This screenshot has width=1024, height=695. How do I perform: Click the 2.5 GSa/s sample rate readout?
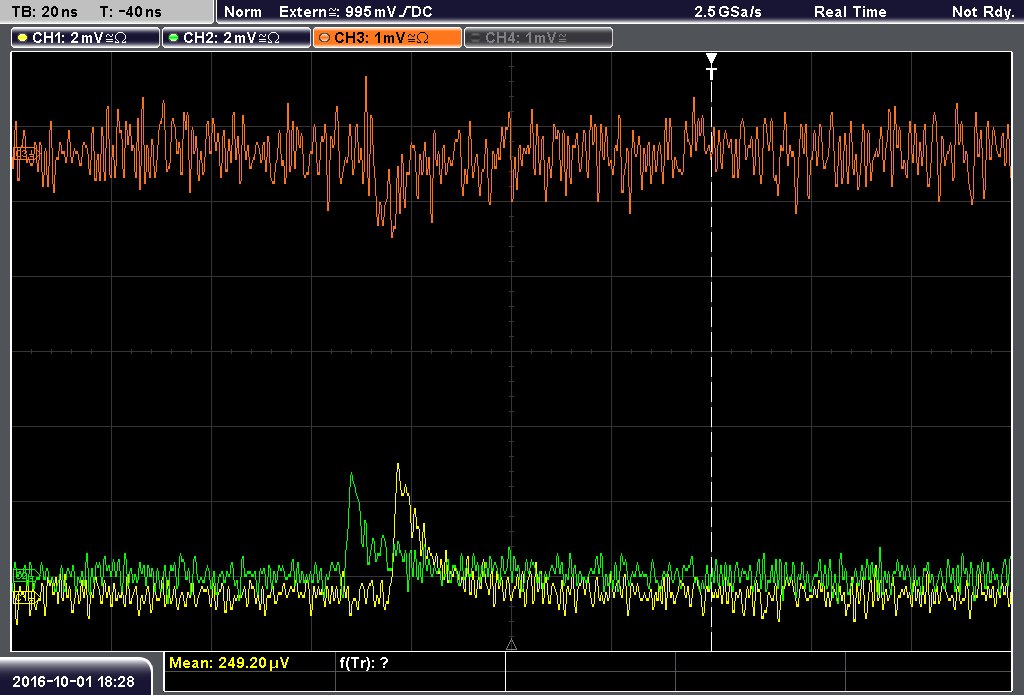(x=728, y=12)
